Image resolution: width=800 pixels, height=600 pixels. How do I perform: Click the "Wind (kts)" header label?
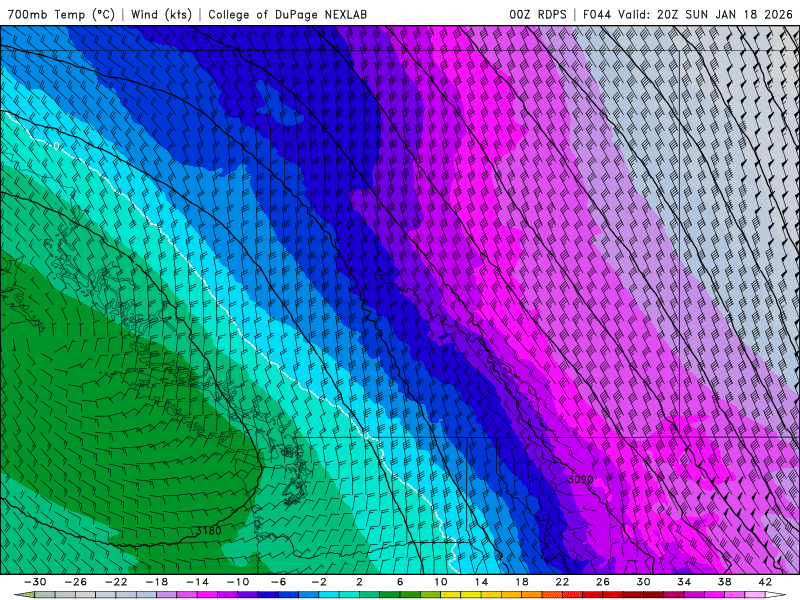click(161, 14)
